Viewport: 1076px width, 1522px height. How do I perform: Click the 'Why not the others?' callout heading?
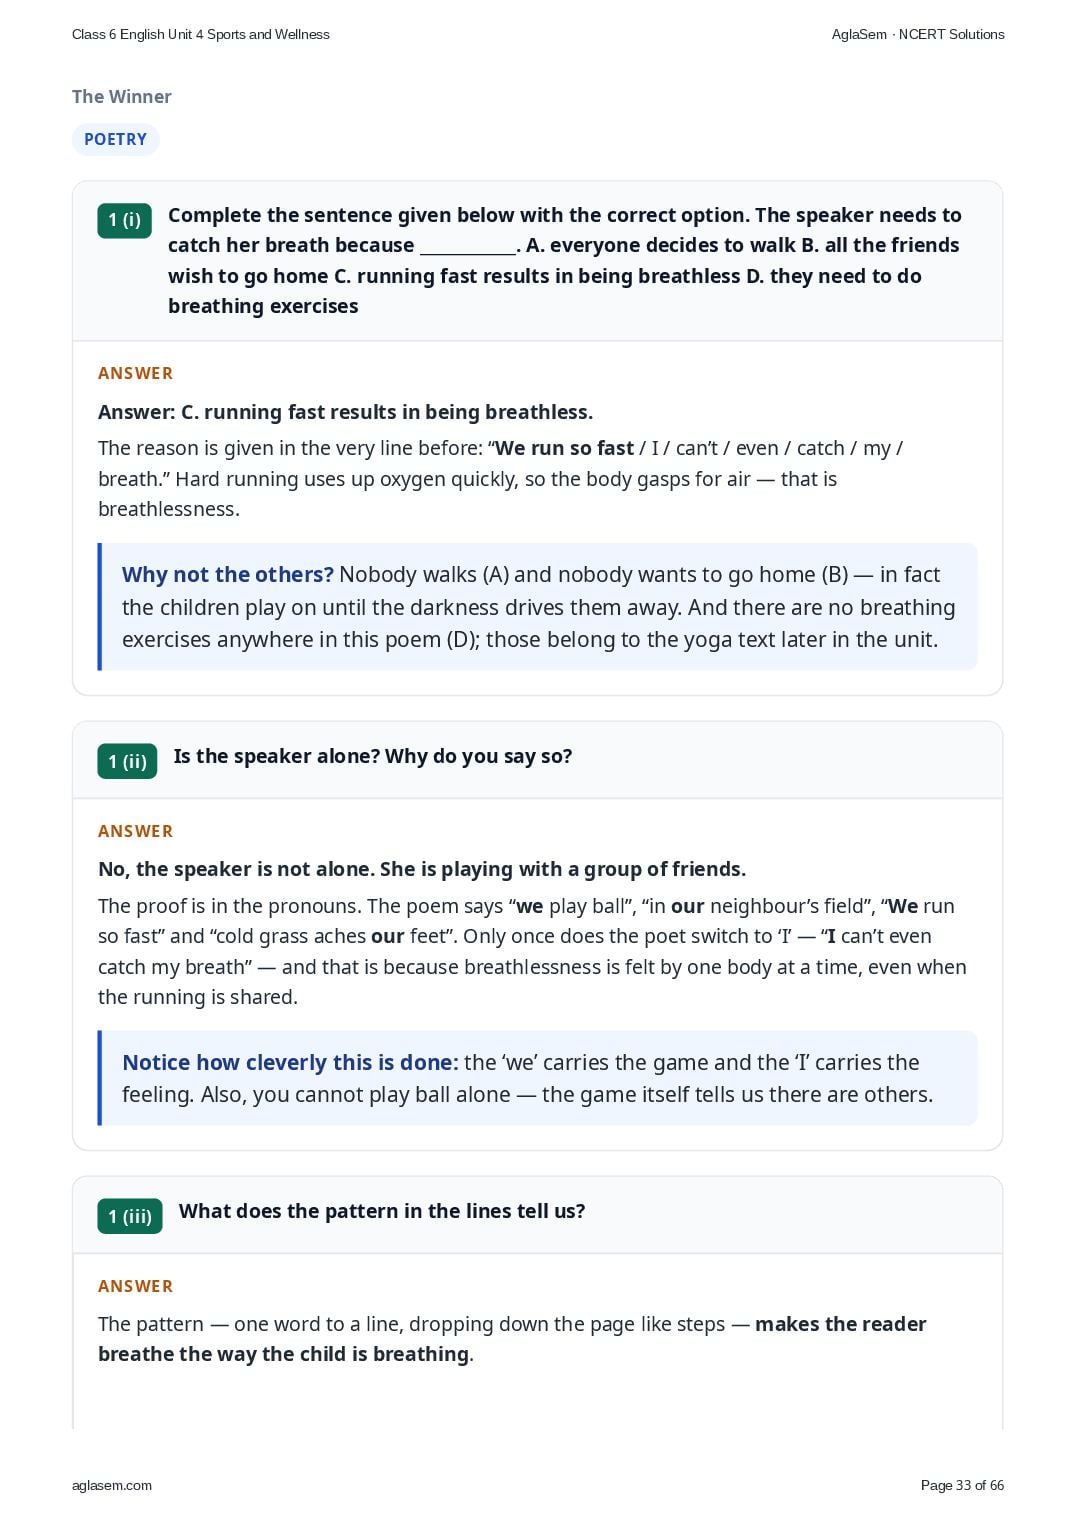click(x=227, y=574)
